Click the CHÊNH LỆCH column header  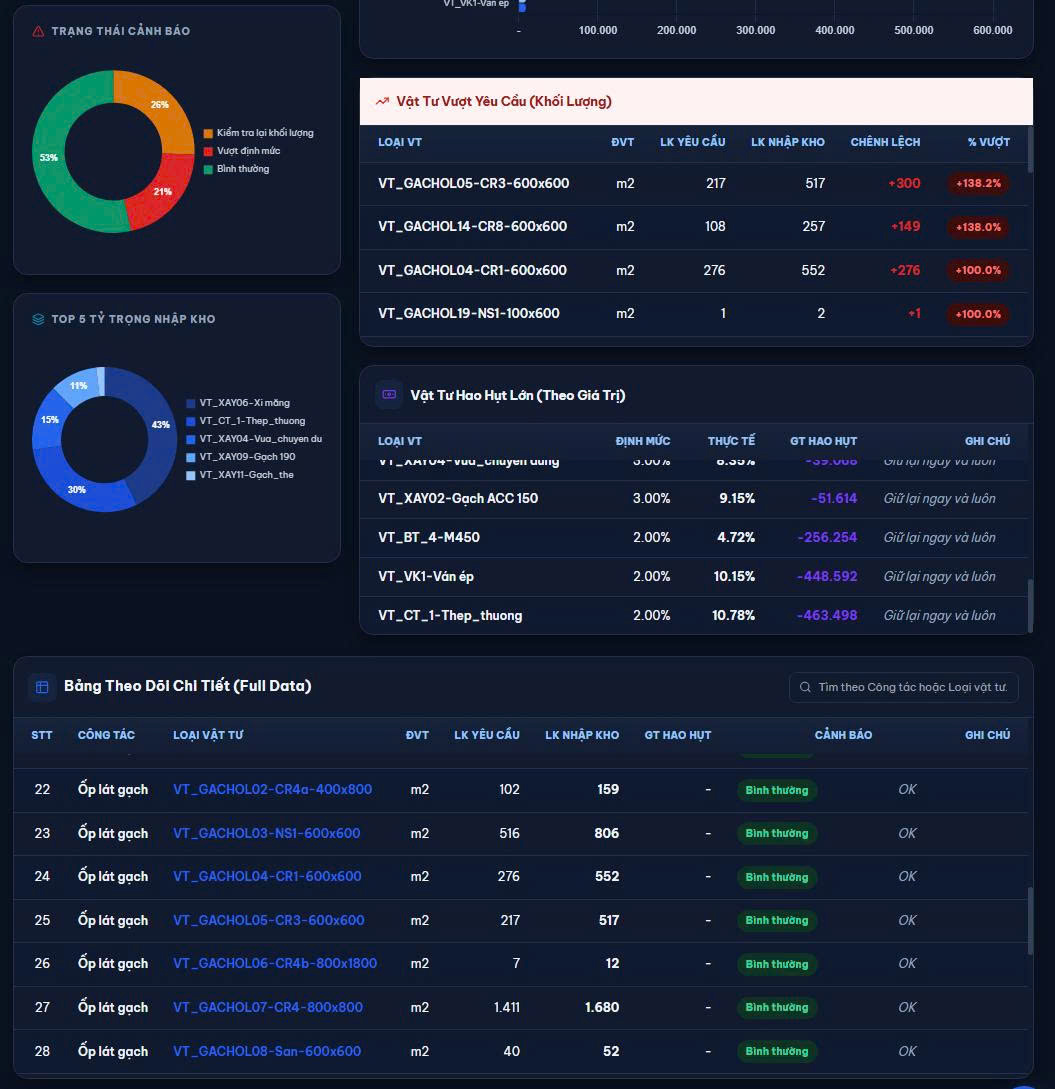click(x=886, y=142)
